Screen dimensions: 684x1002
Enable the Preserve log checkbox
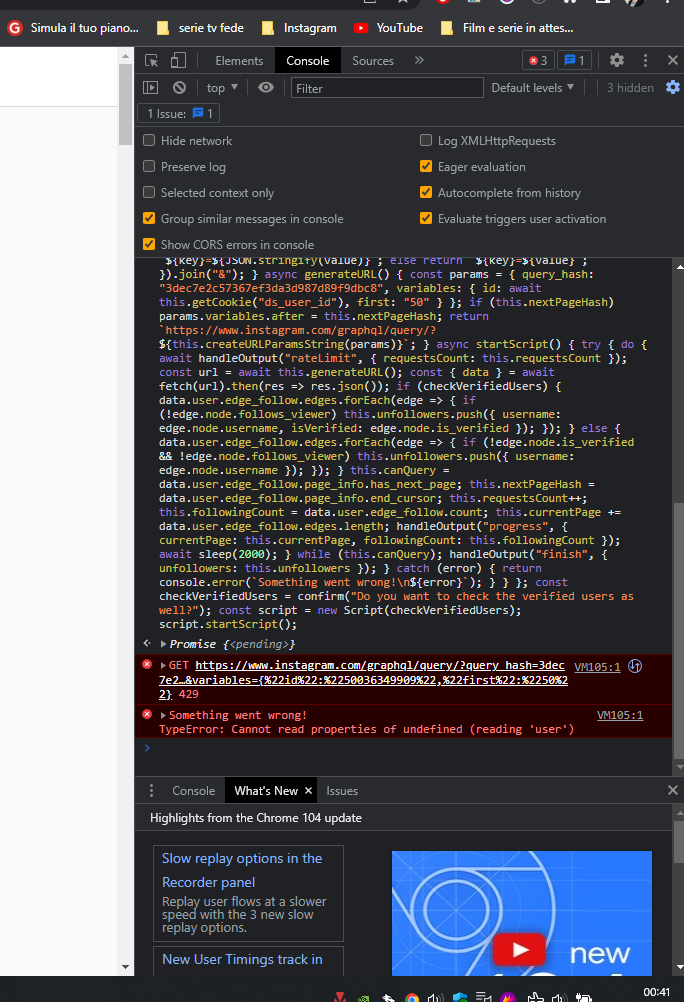coord(149,166)
